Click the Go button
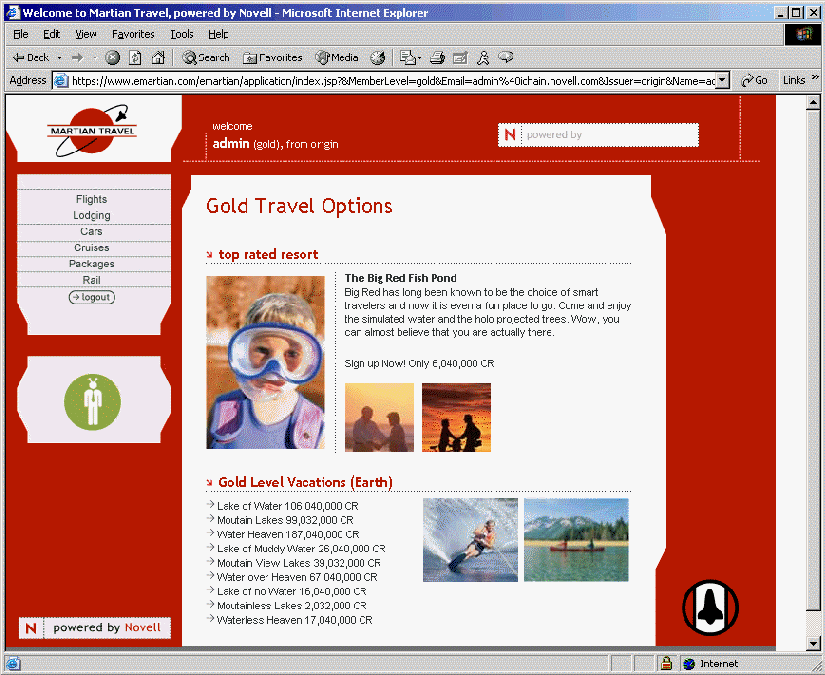The image size is (825, 675). coord(753,80)
